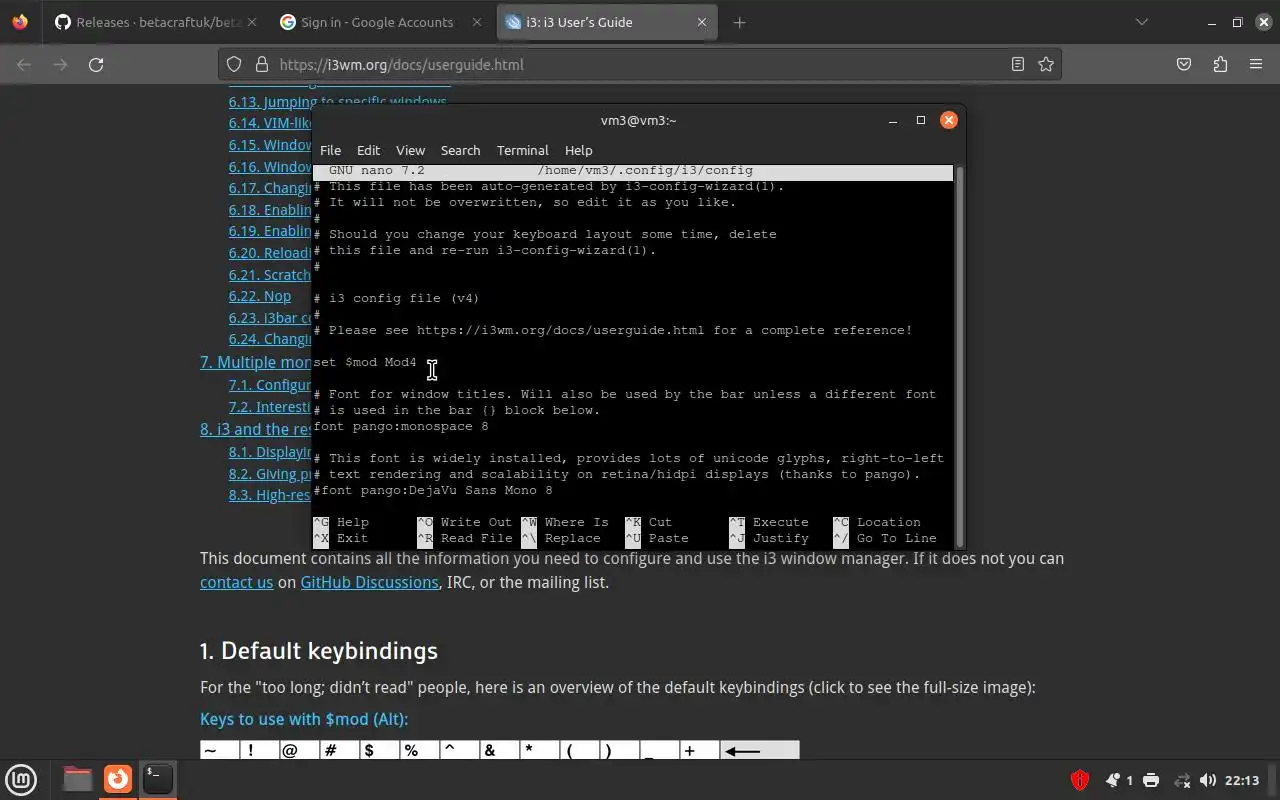Open the terminal View menu
The width and height of the screenshot is (1280, 800).
pos(410,150)
